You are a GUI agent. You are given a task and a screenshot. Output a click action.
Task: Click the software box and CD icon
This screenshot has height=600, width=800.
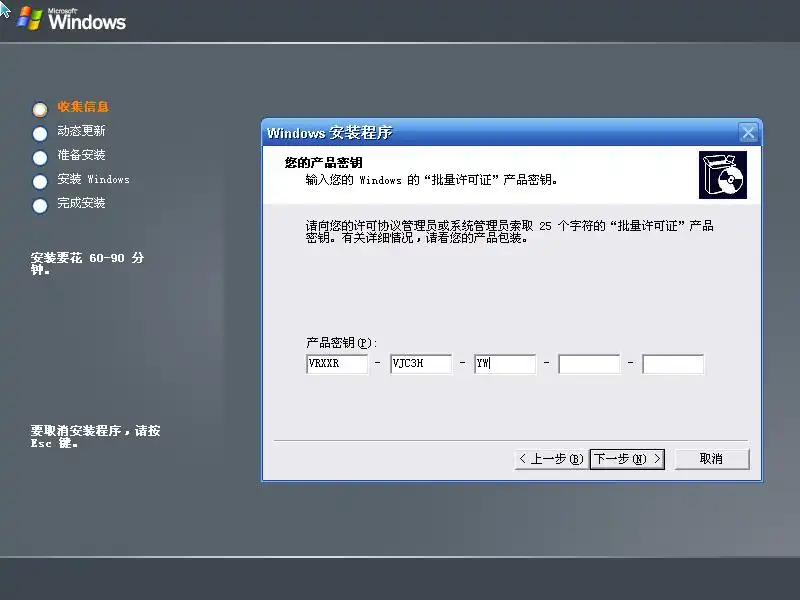[722, 175]
